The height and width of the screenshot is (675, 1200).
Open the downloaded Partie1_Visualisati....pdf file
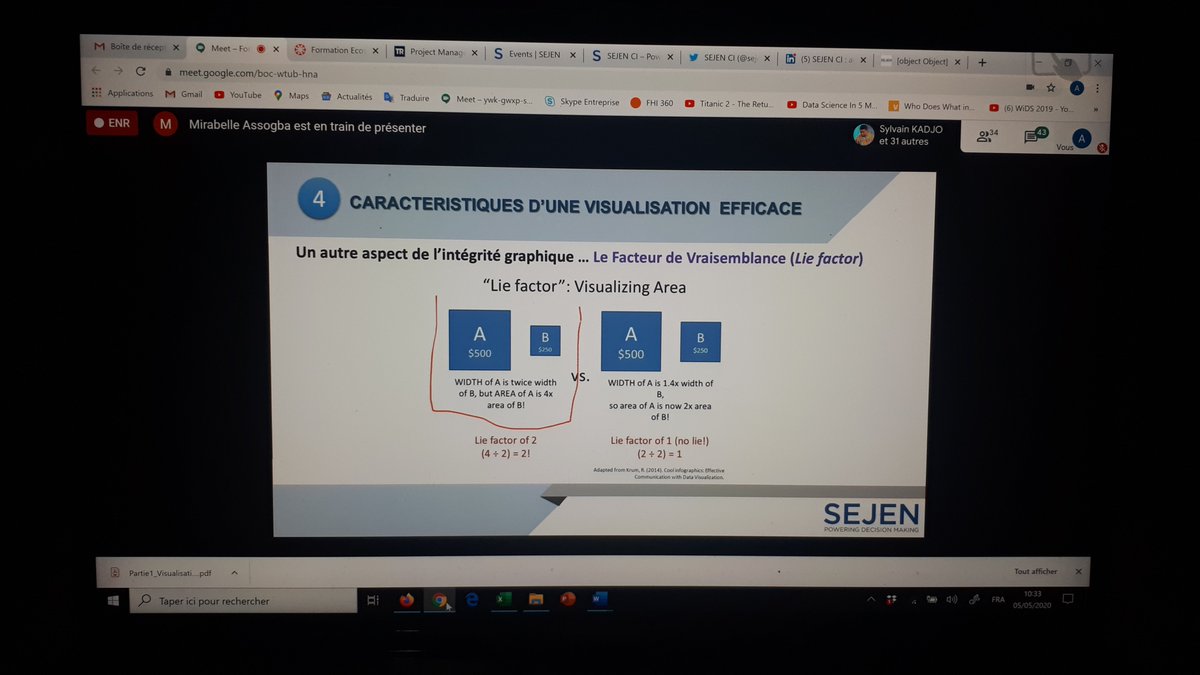[x=160, y=573]
